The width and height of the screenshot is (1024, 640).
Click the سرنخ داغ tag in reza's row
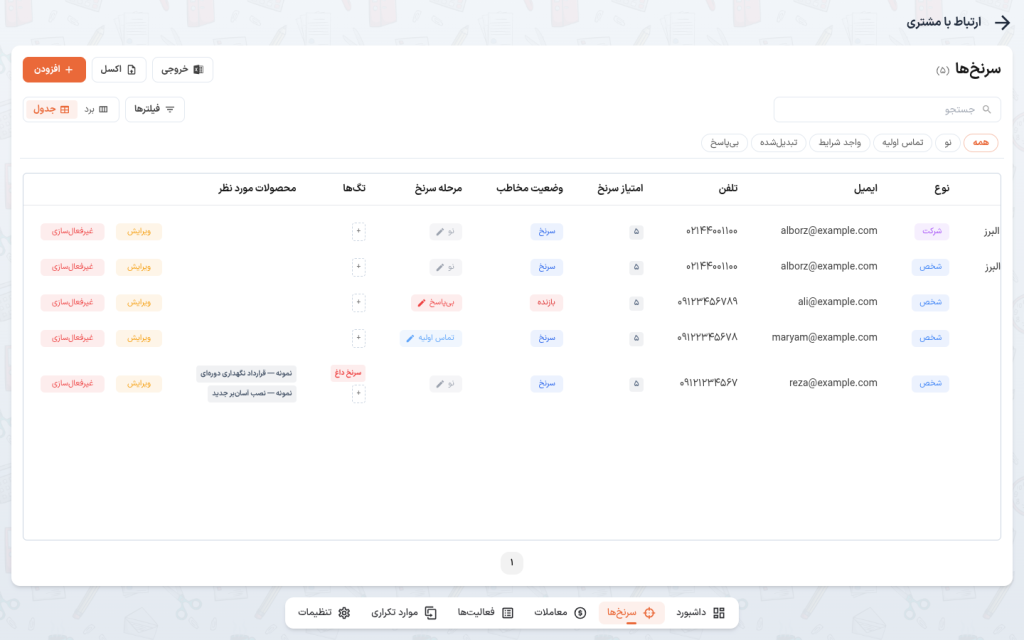coord(348,373)
